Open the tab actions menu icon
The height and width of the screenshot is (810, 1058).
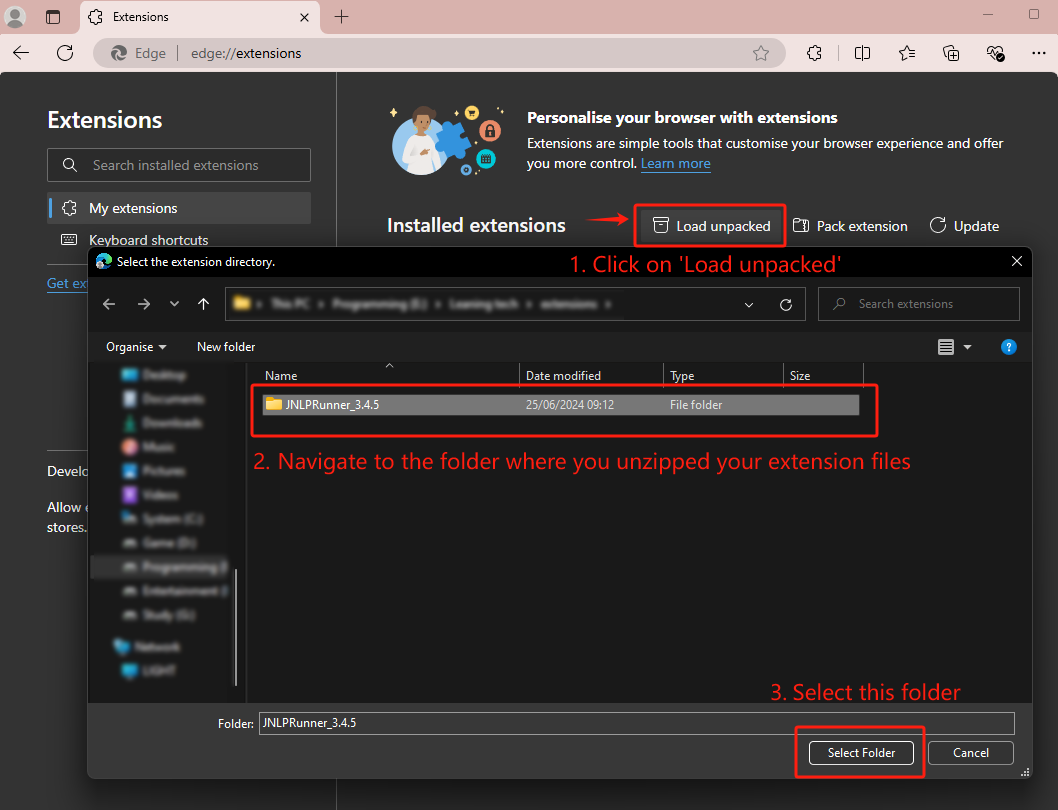tap(53, 17)
